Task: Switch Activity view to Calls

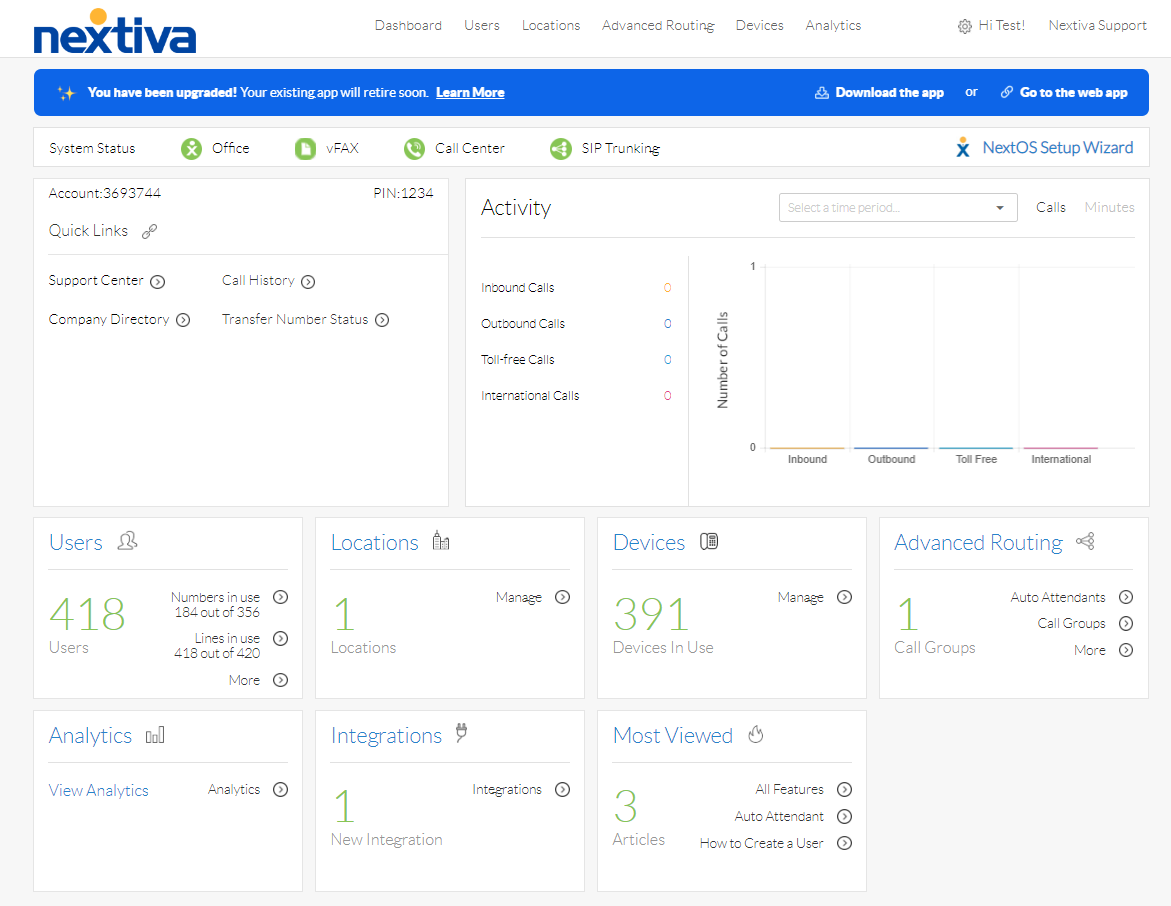Action: coord(1051,208)
